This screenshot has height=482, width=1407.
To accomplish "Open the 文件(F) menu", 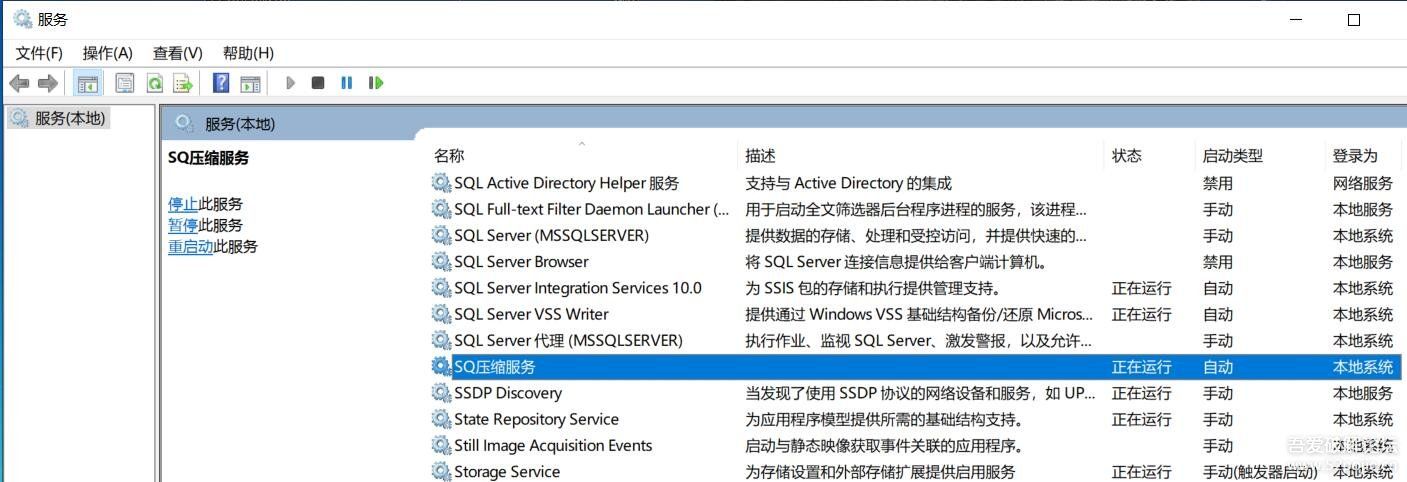I will (39, 53).
